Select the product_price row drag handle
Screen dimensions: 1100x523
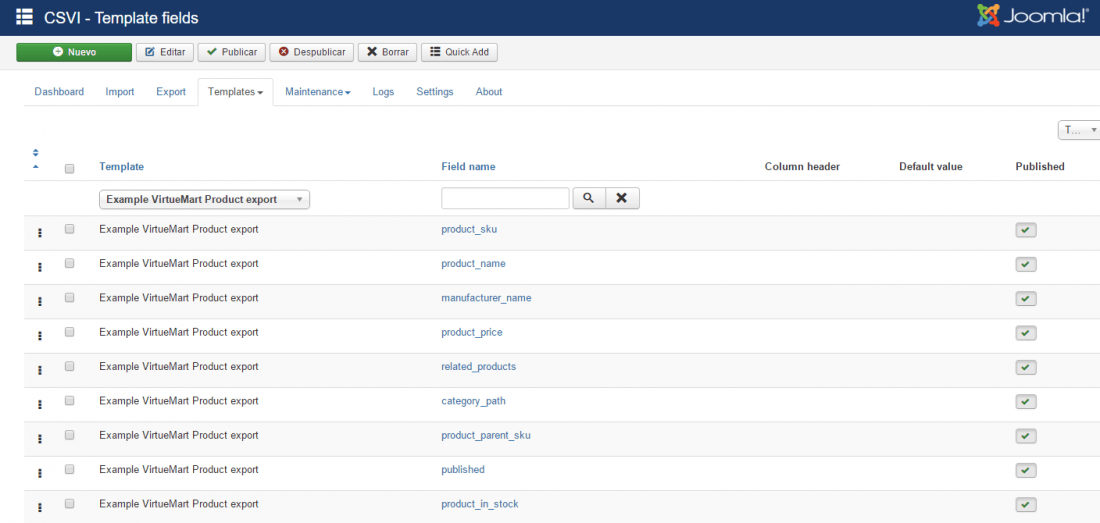click(40, 336)
